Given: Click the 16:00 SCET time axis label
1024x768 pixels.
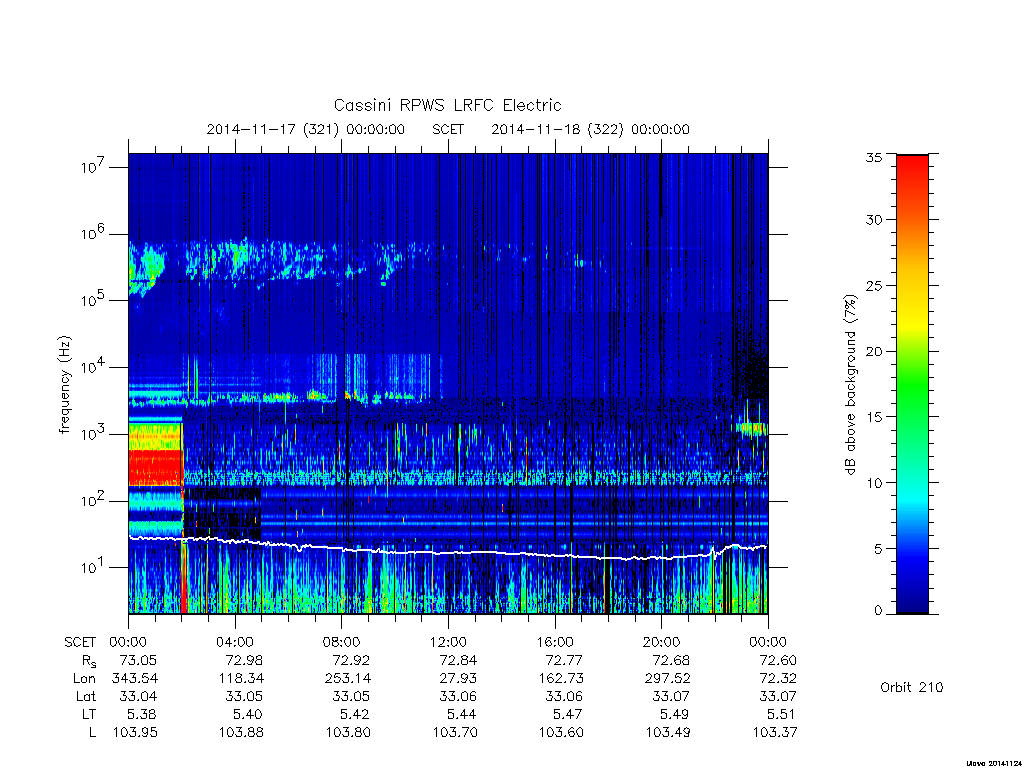Looking at the screenshot, I should pyautogui.click(x=554, y=643).
